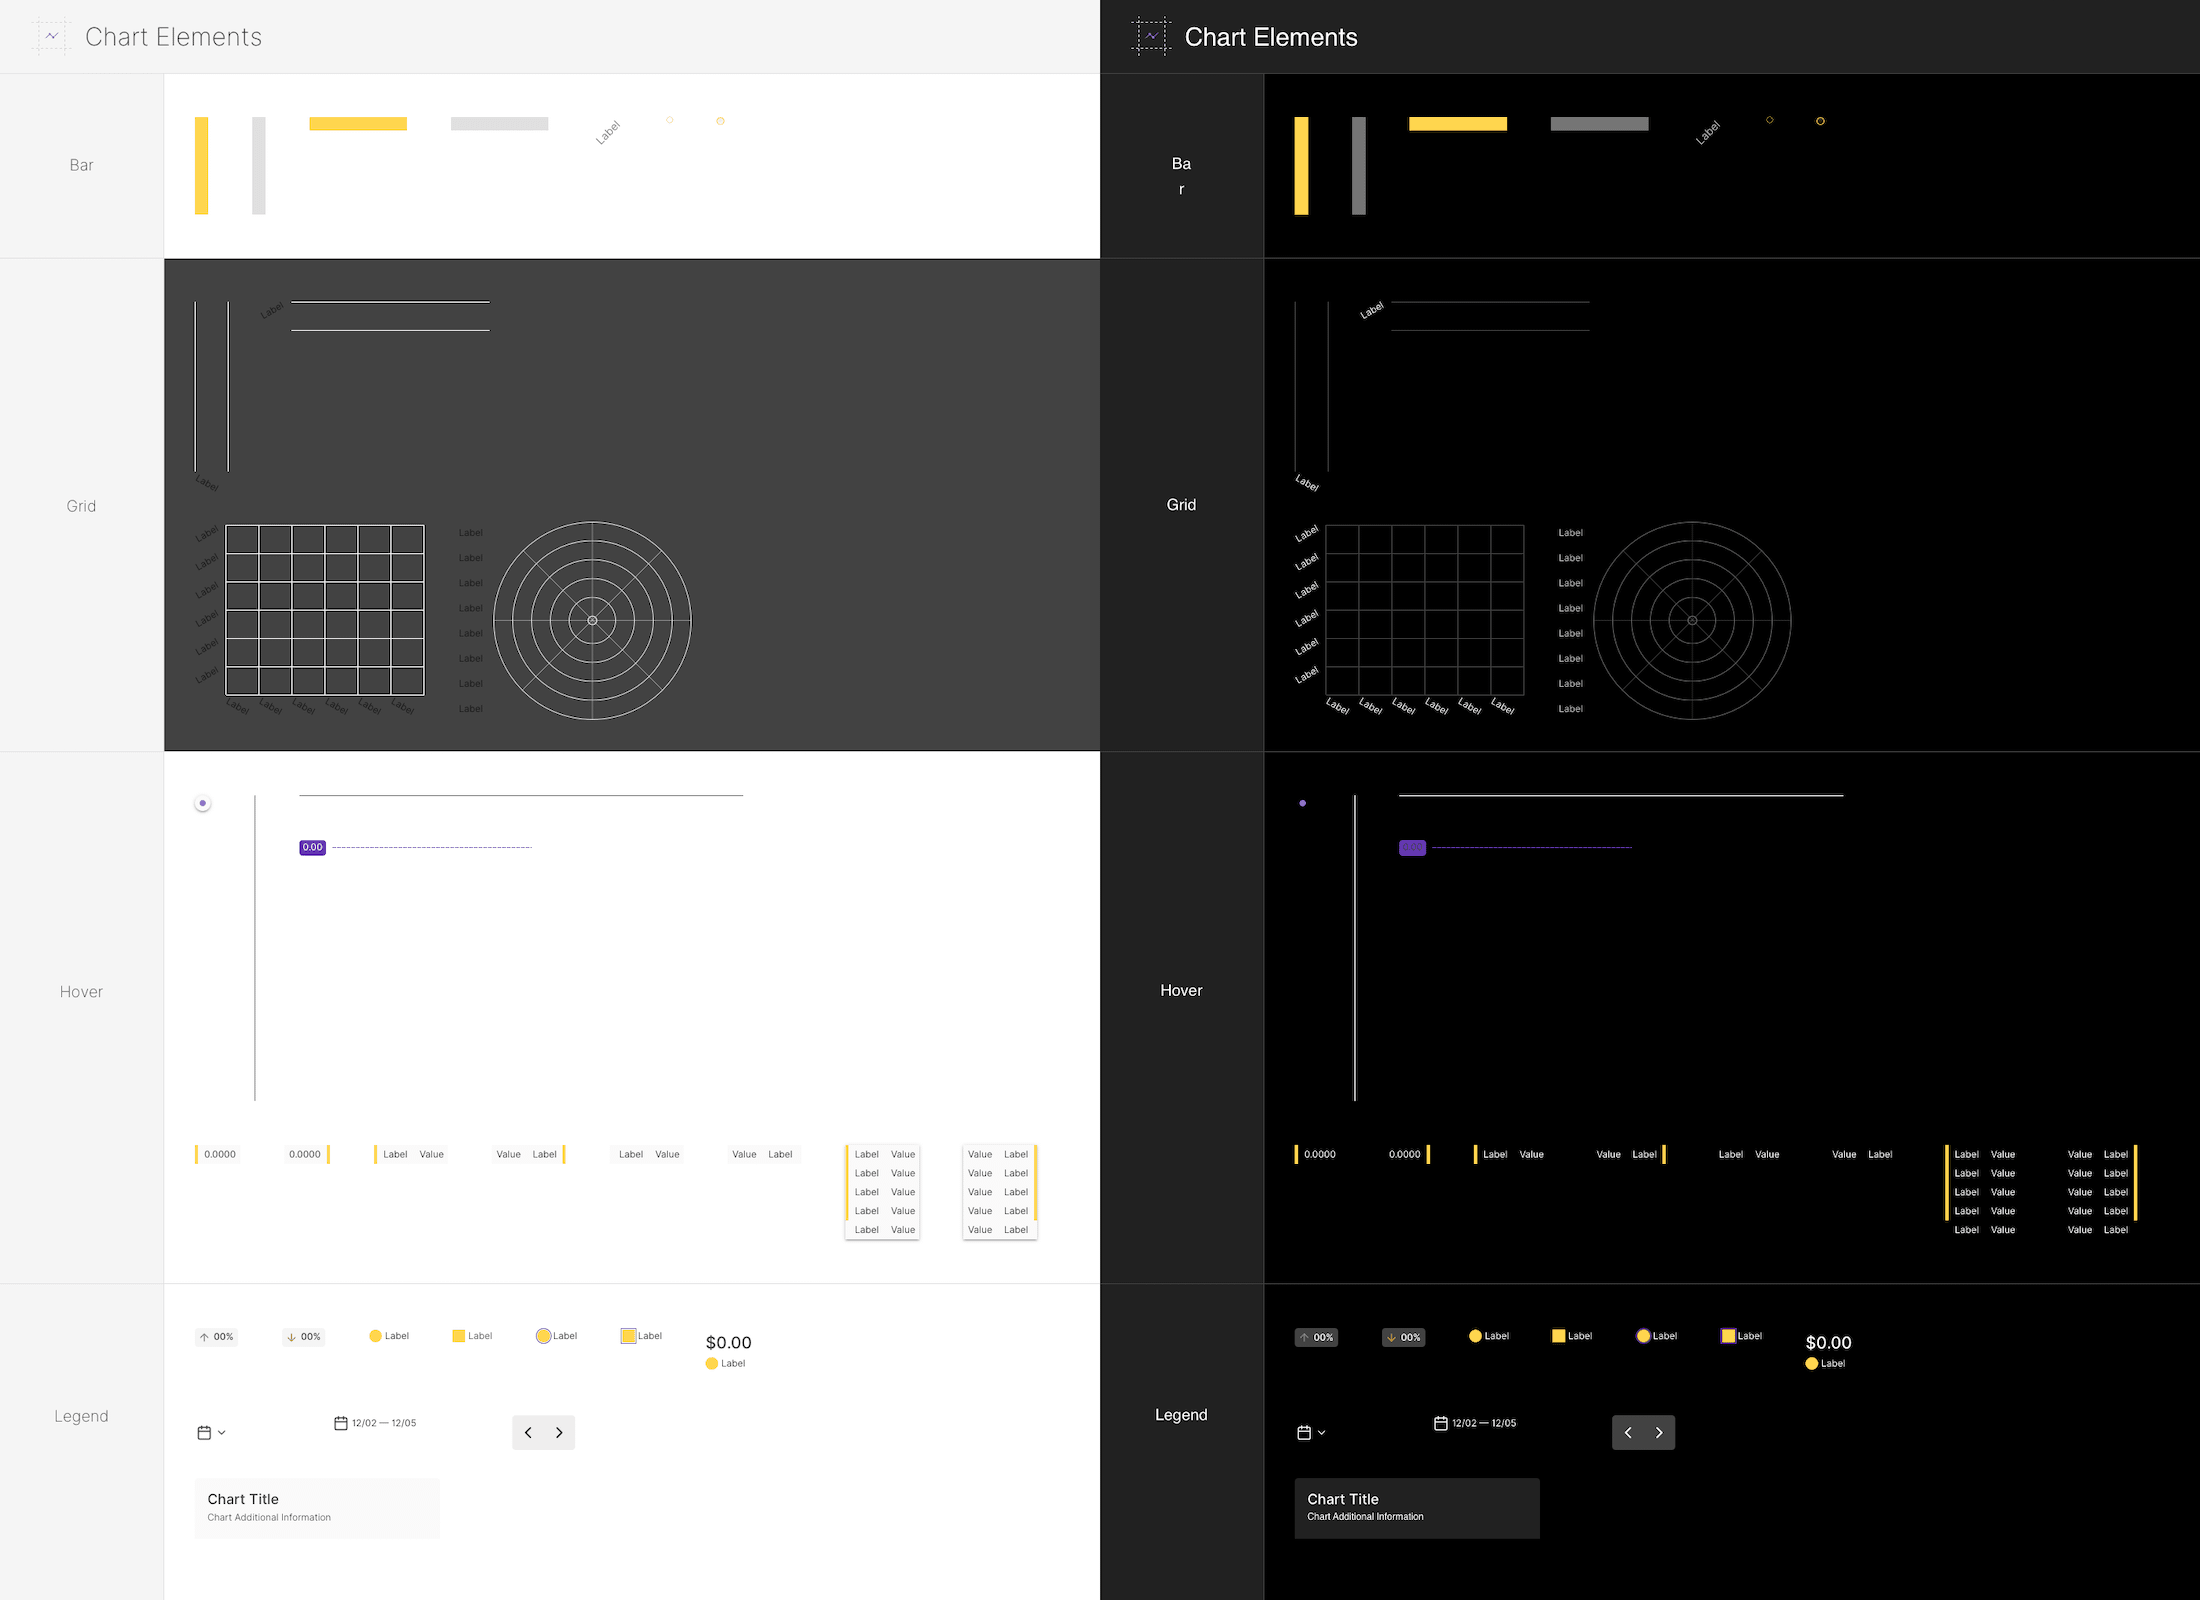Click the next chevron in dark theme stepper

click(x=1659, y=1433)
